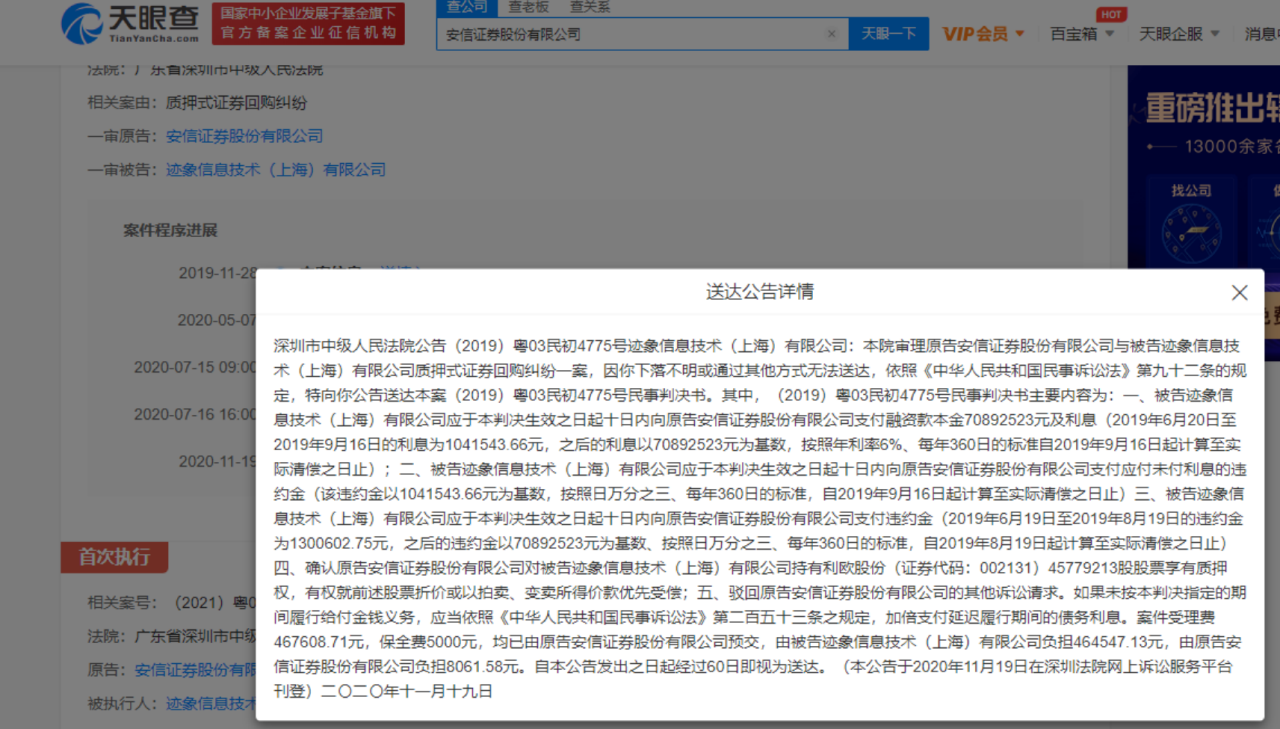Click the announcement body text in dialog

759,518
